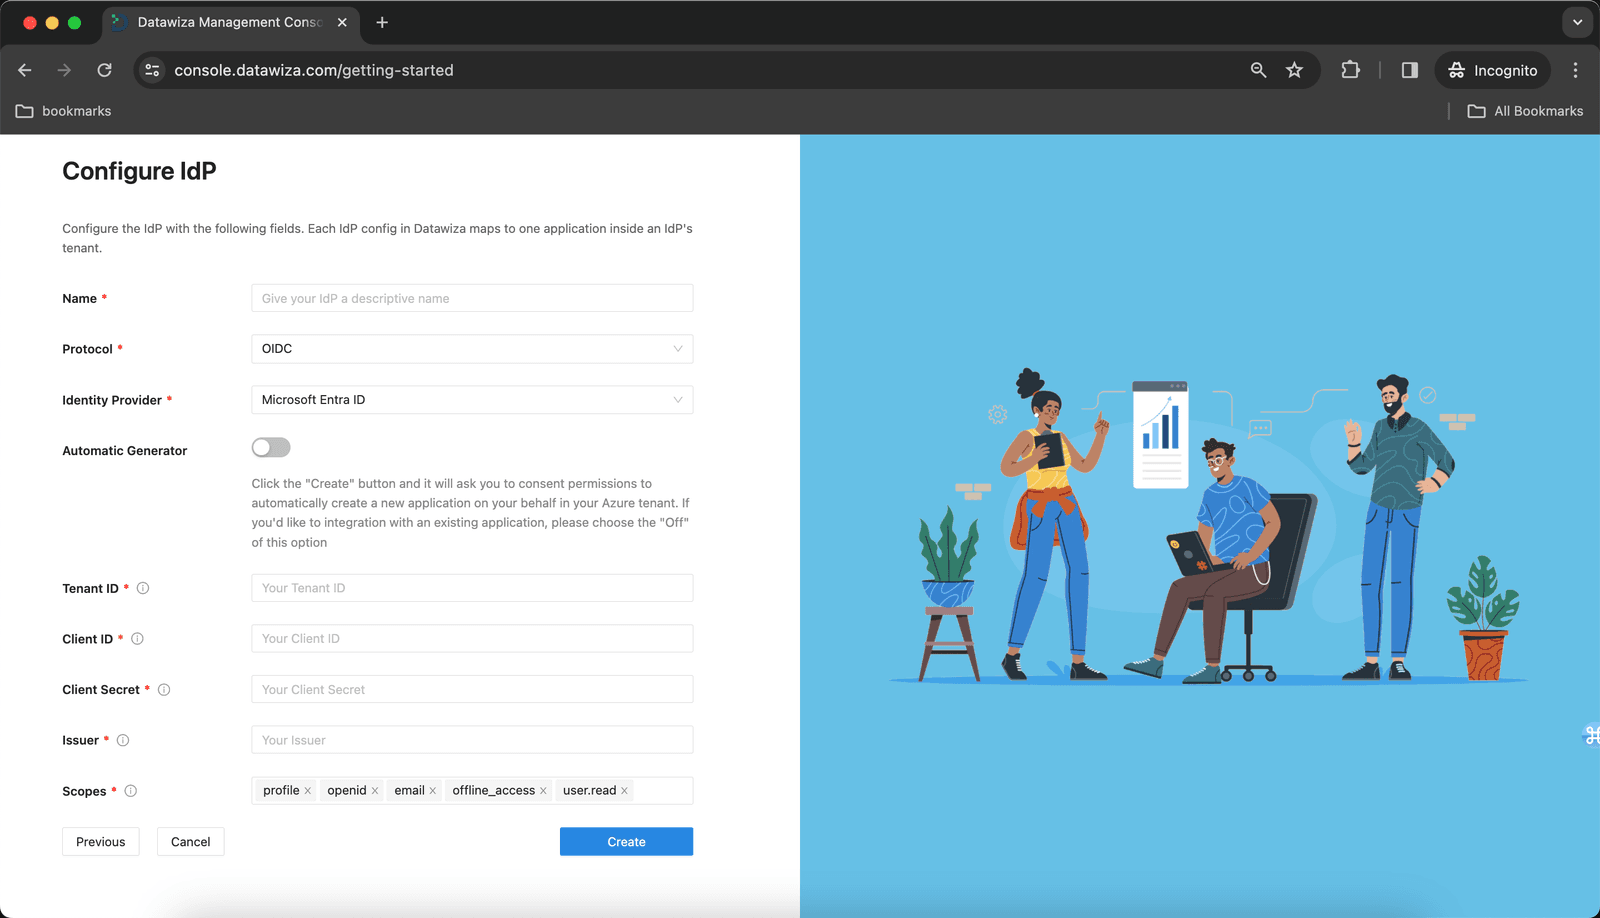Click the Incognito profile button

(1493, 70)
